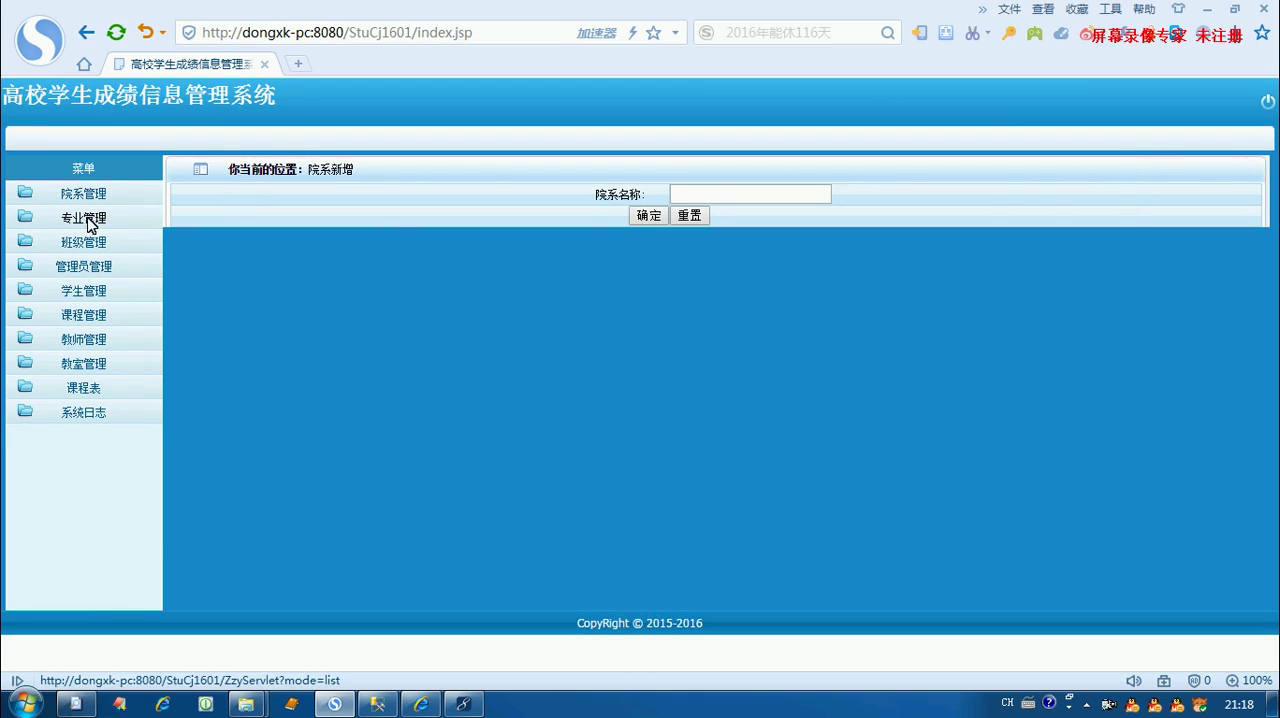
Task: Click the 100% zoom control in the status bar
Action: [1249, 680]
